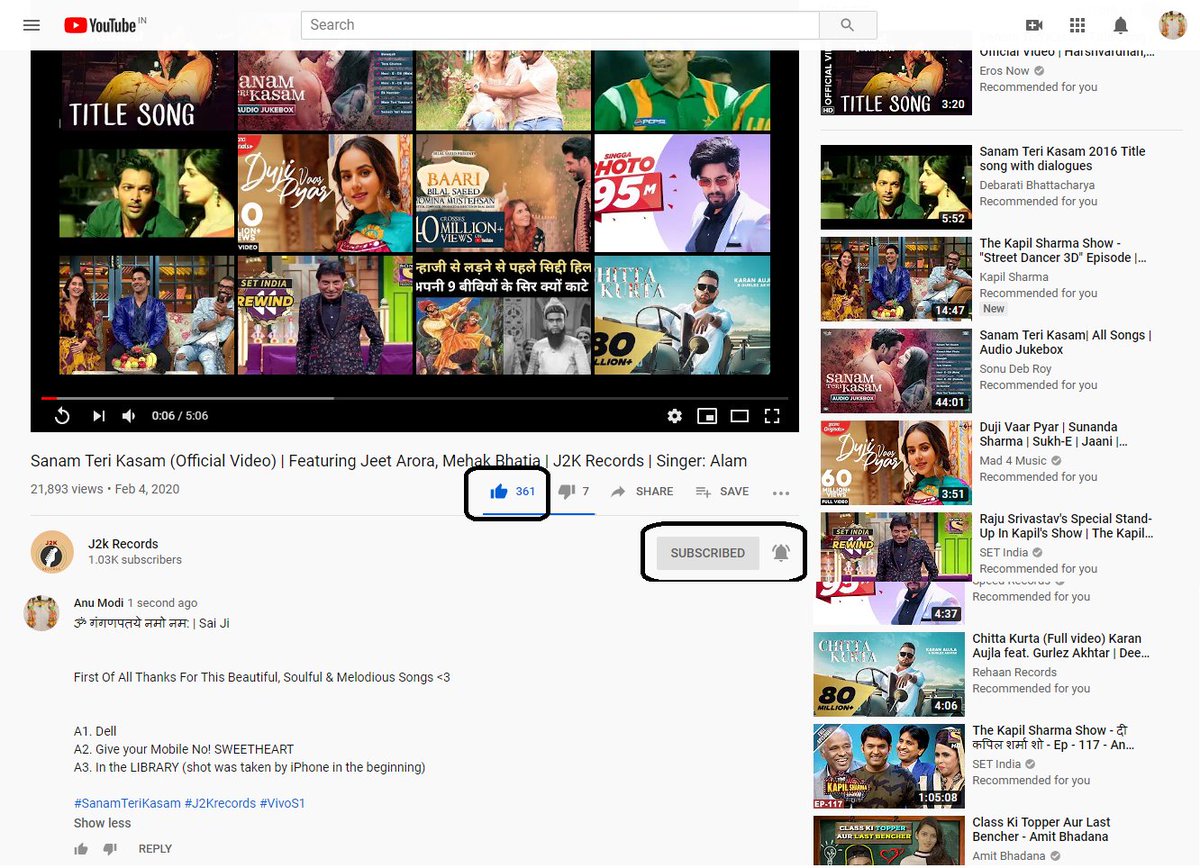The height and width of the screenshot is (868, 1200).
Task: Open sidebar 44:01 Audio Jukebox thumbnail
Action: click(x=896, y=371)
